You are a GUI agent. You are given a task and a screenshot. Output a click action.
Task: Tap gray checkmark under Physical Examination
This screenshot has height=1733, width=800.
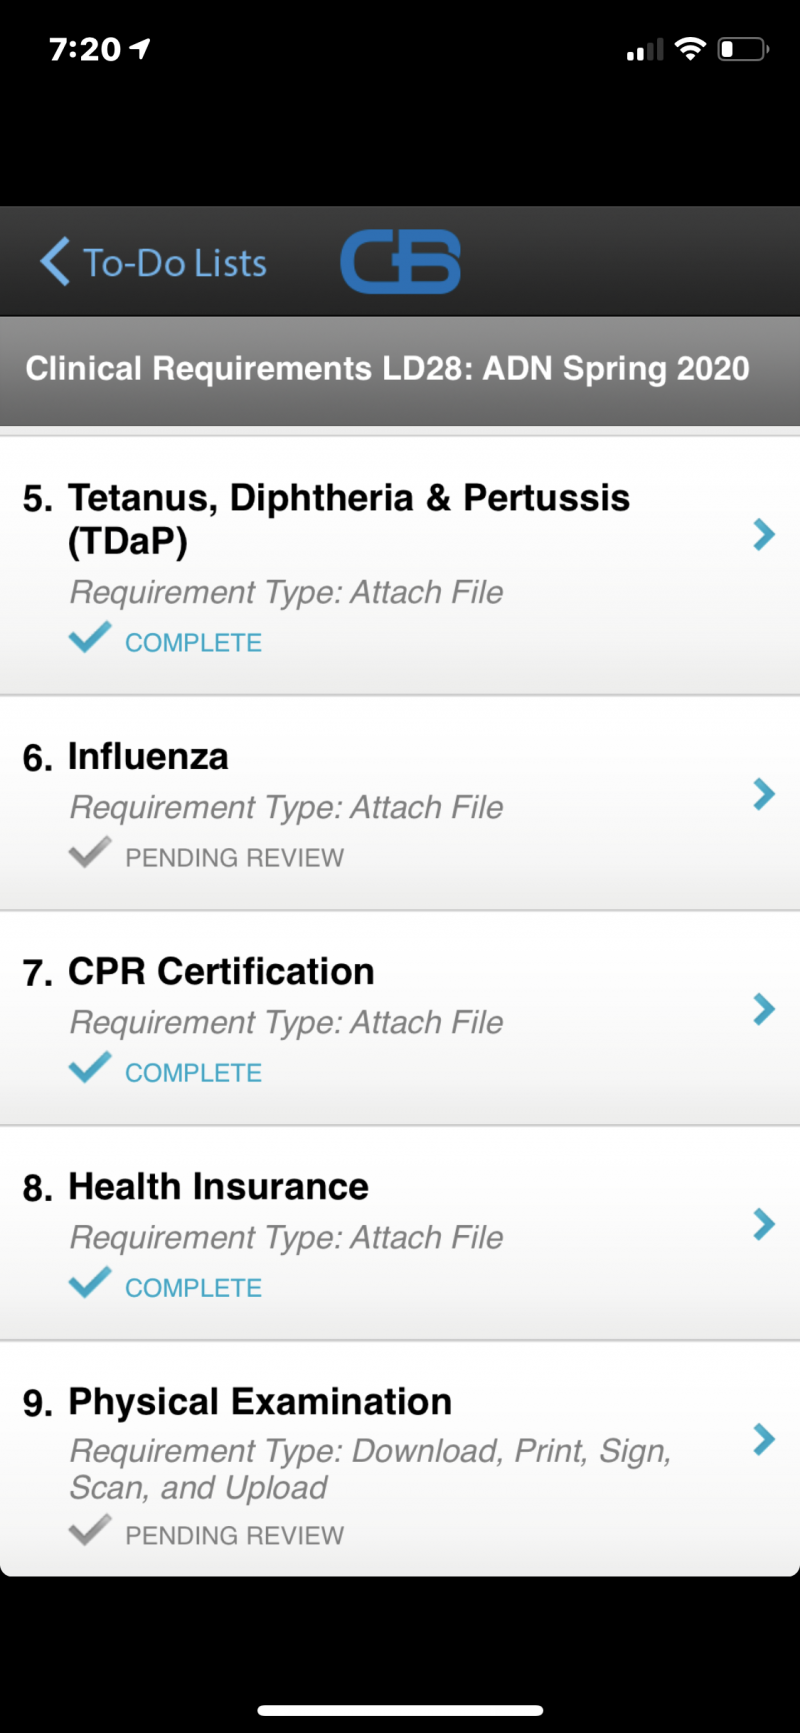(x=90, y=1530)
